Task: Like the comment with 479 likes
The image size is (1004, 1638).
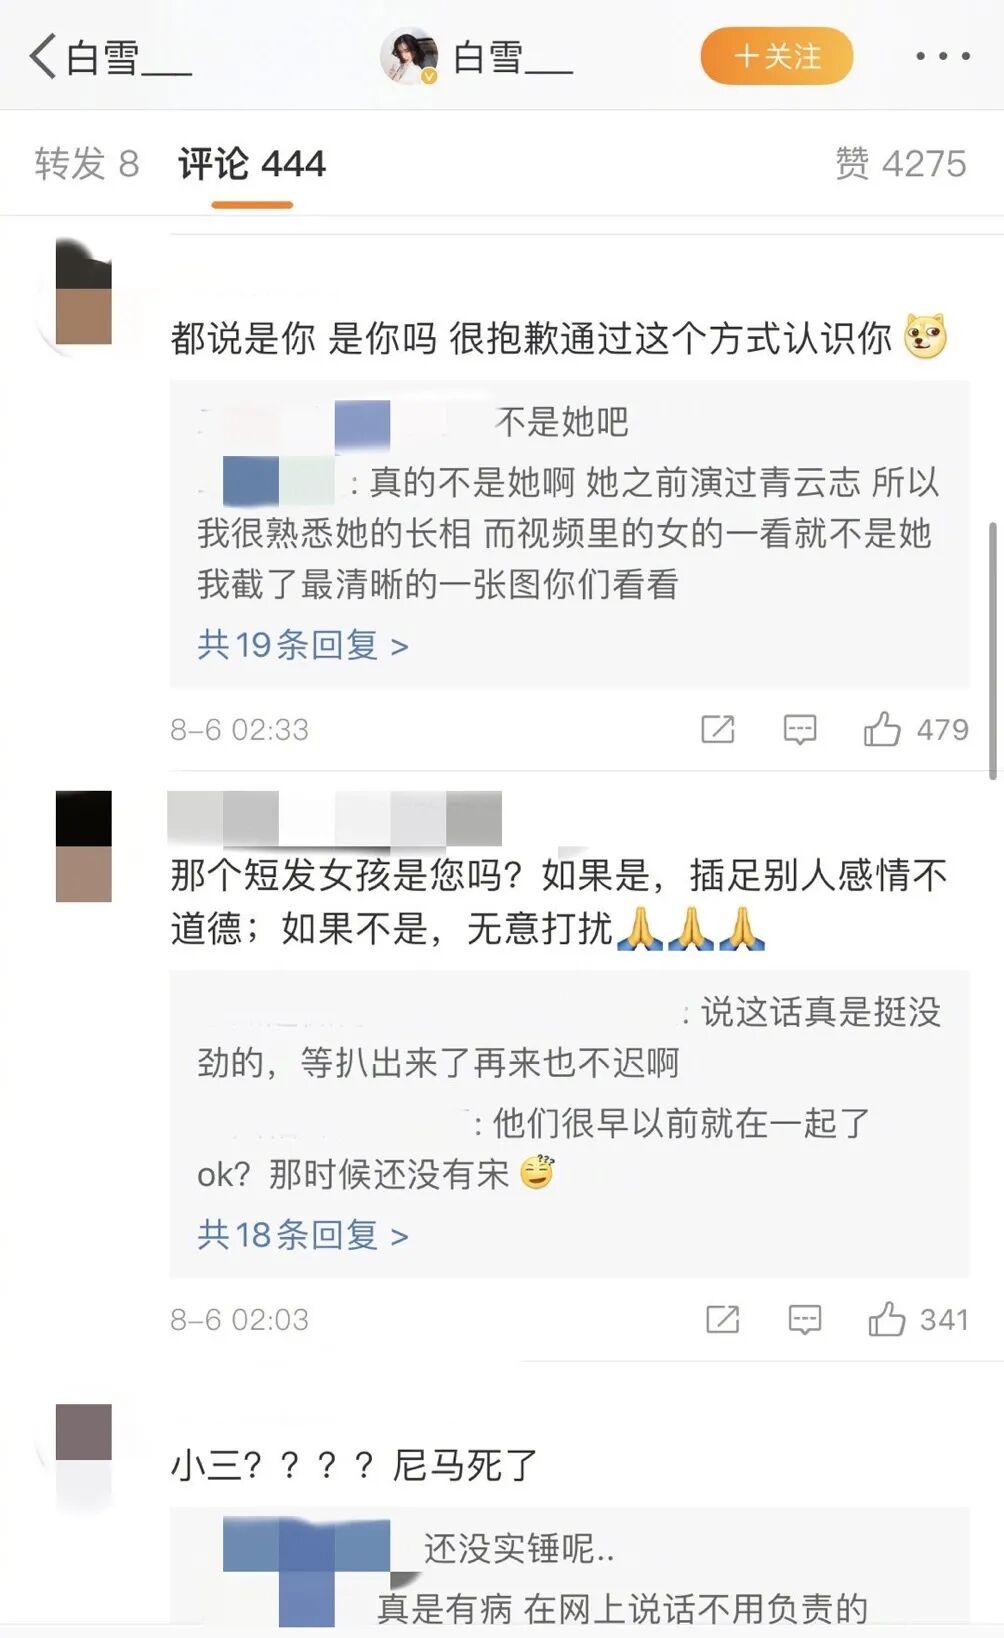Action: [x=882, y=729]
